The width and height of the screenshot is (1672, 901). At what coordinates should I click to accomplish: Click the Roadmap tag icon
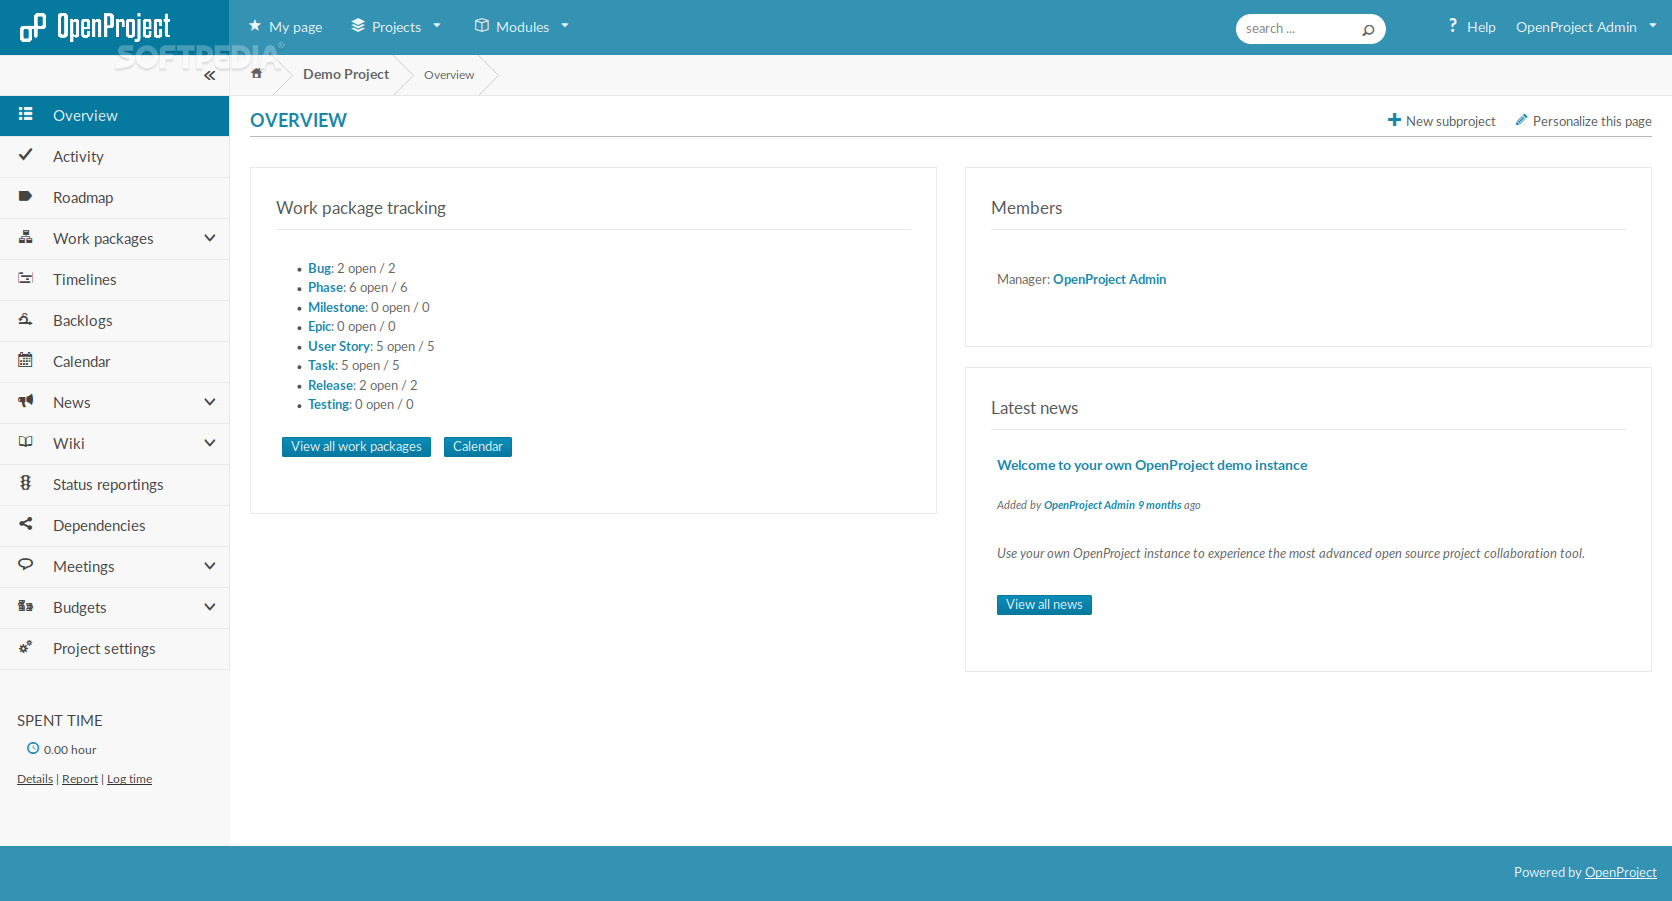(26, 197)
